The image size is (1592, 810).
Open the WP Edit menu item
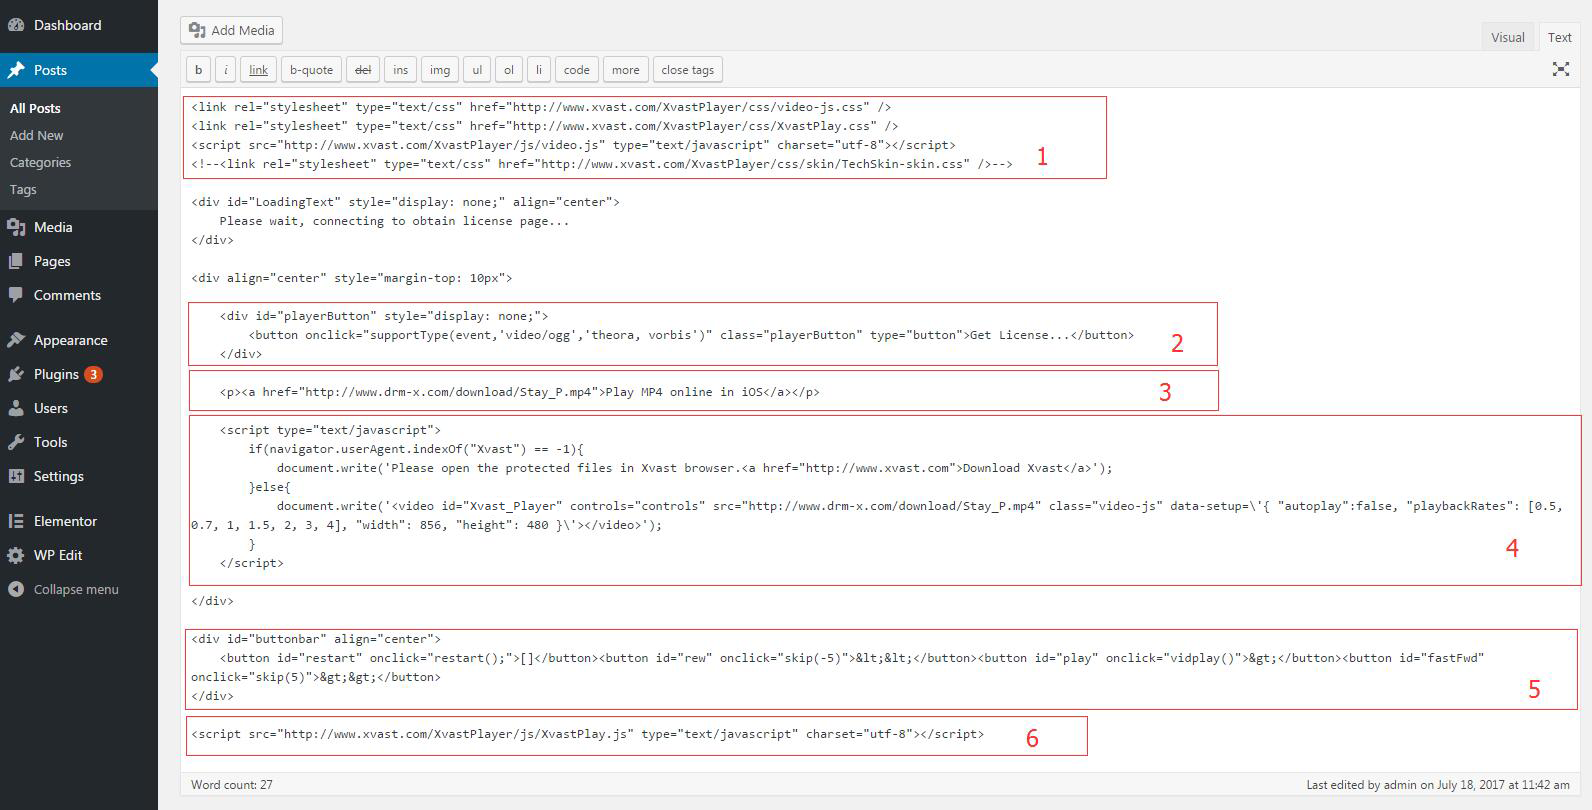coord(79,555)
